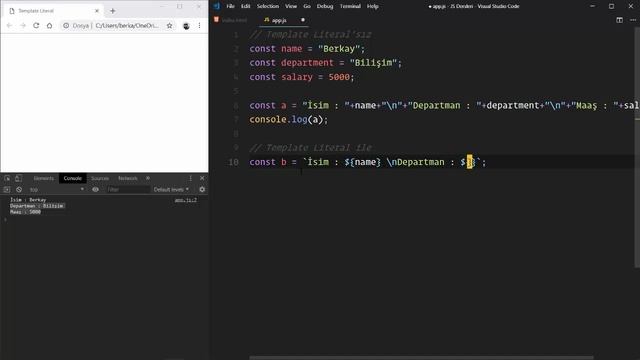The image size is (640, 360).
Task: Open VS Code Help menu
Action: (373, 6)
